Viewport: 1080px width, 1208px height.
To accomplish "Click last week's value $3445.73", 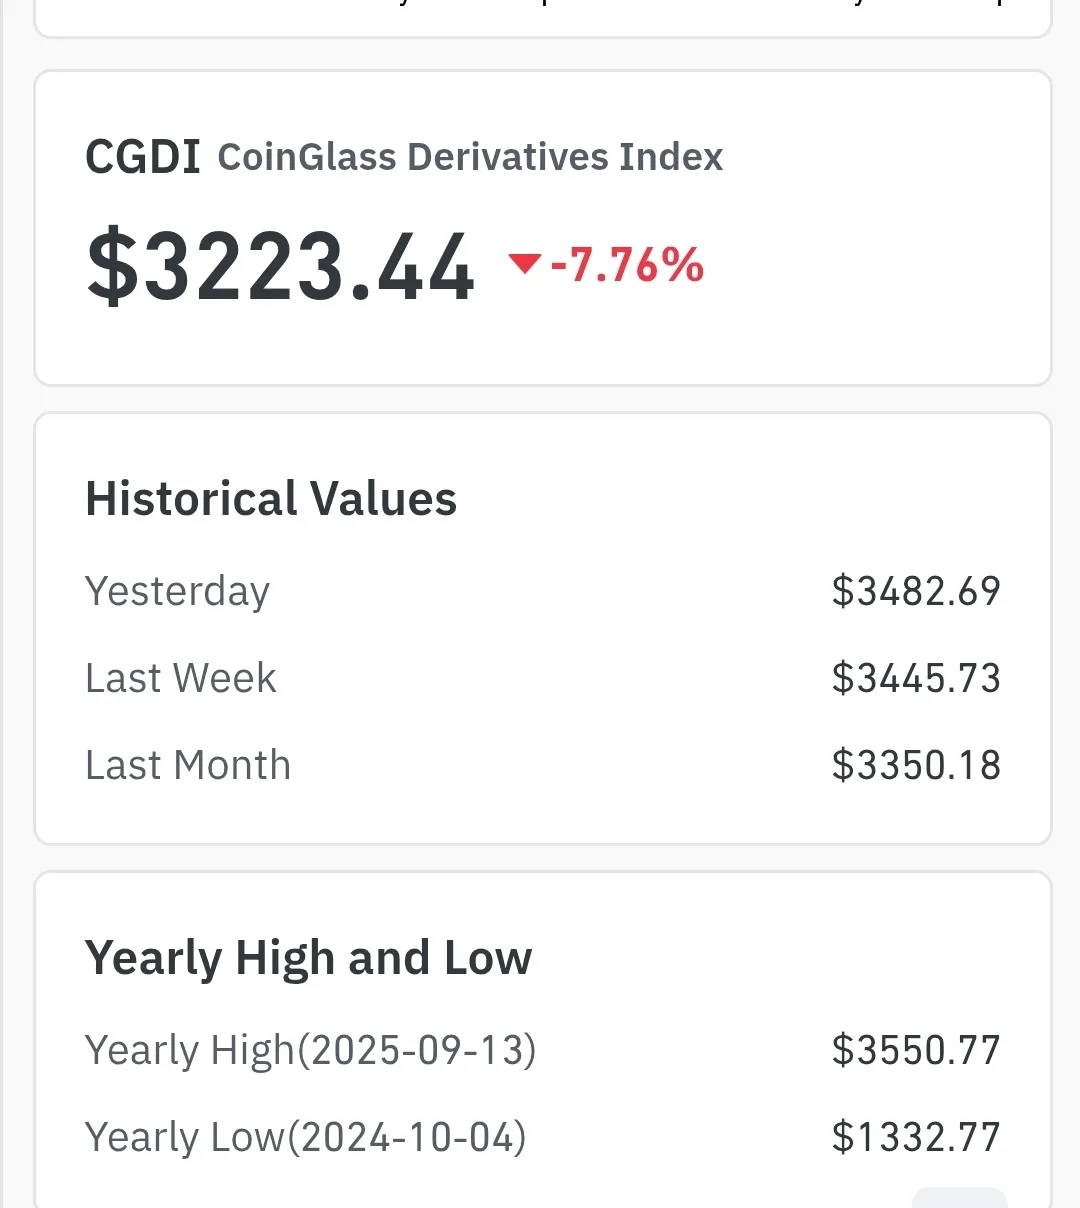I will 916,678.
